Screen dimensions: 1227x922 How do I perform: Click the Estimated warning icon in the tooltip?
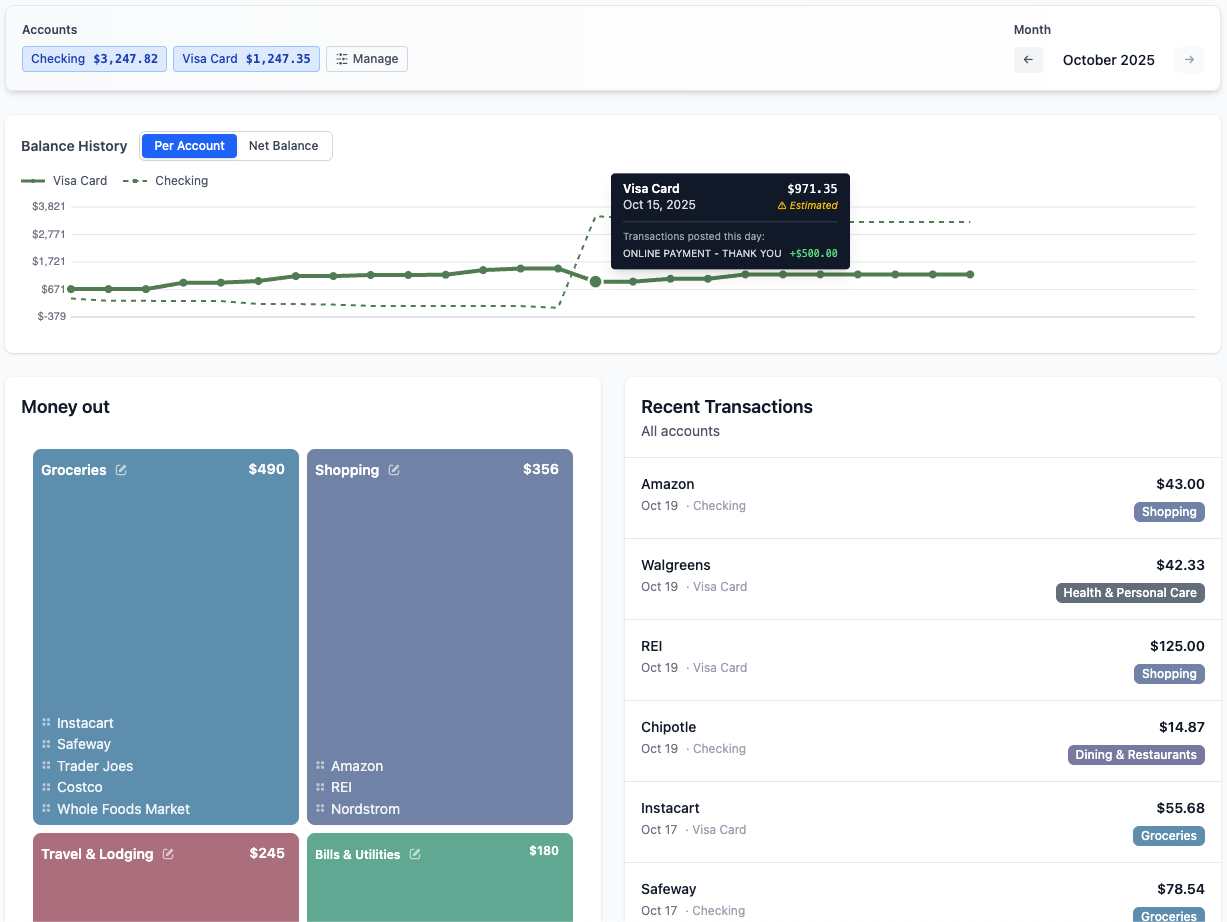pos(782,205)
